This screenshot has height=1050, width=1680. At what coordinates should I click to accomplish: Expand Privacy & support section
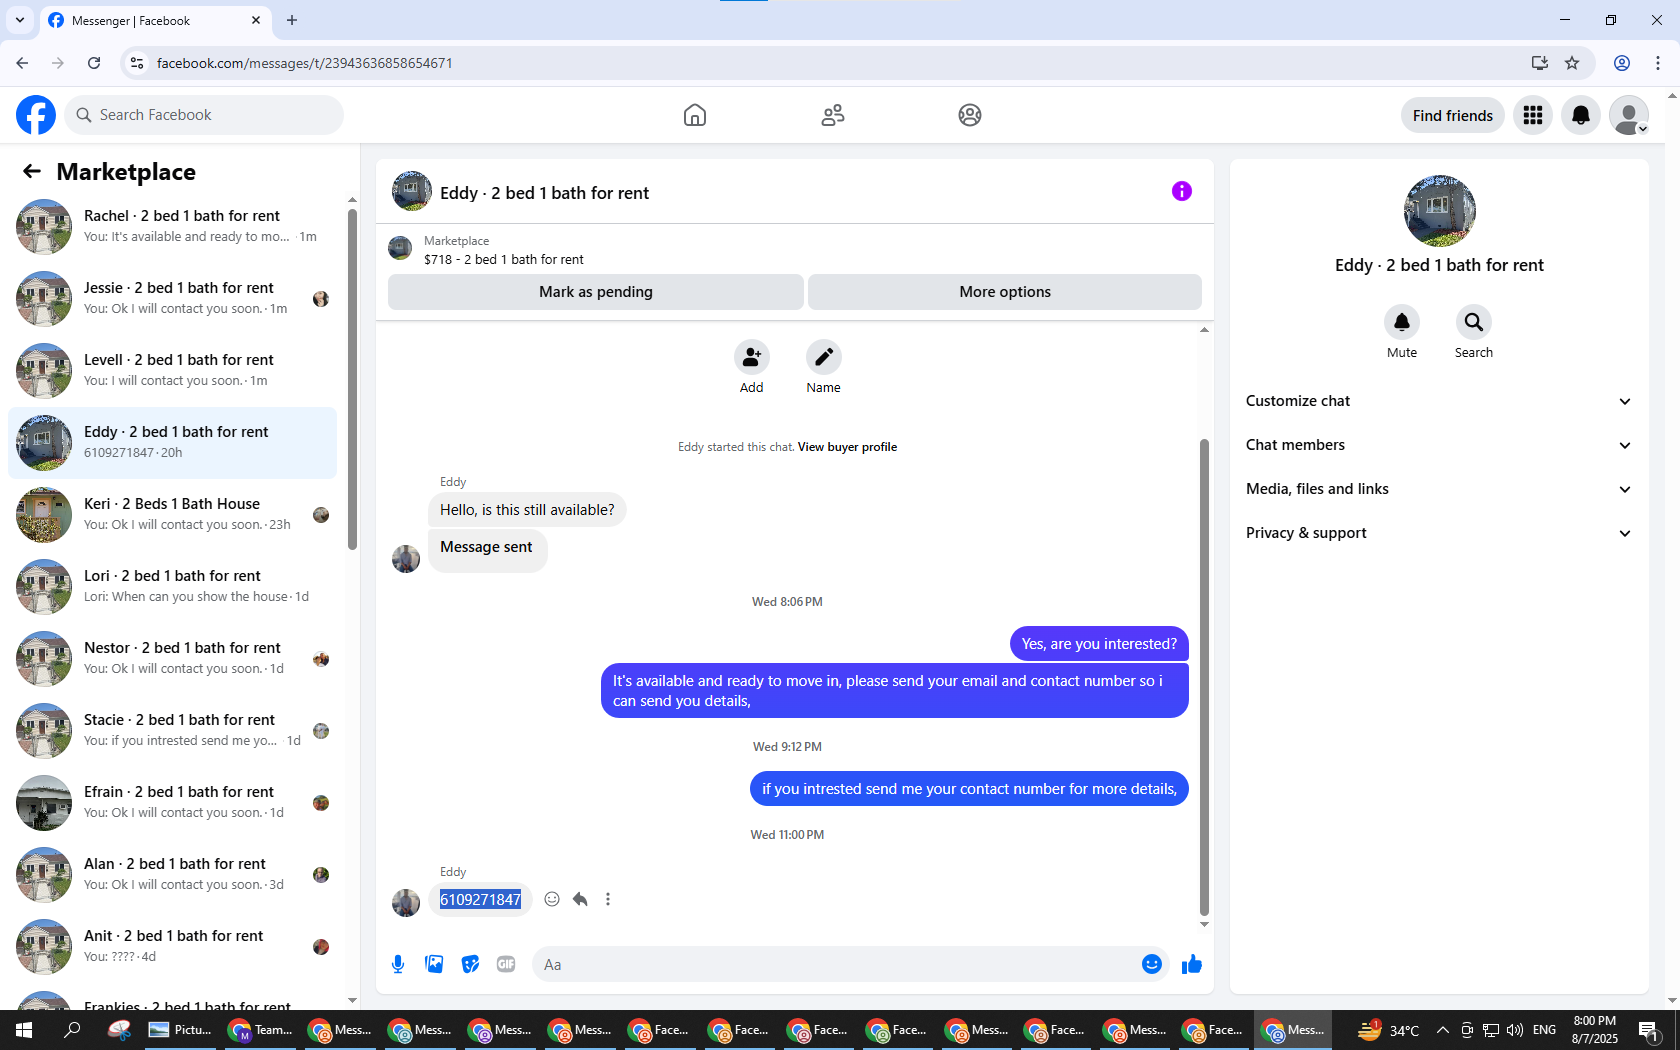[1439, 533]
